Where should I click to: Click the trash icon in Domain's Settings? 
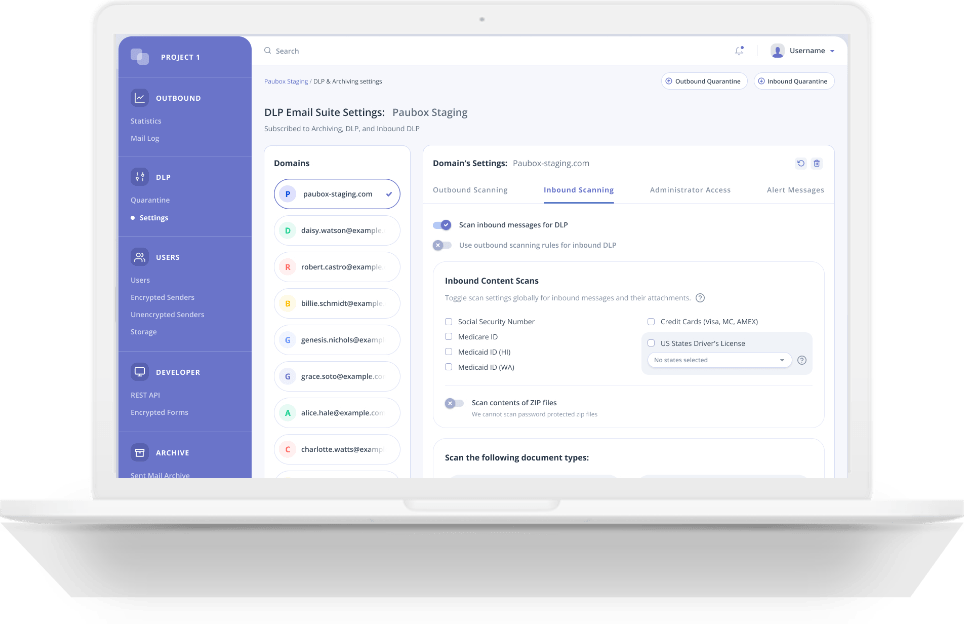tap(816, 164)
